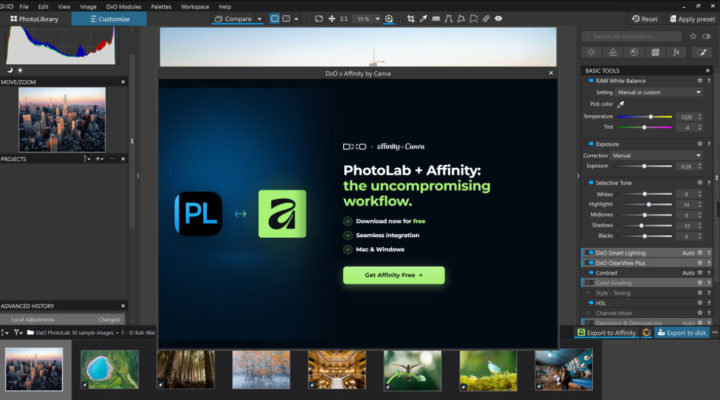Open view mode options dropdown
The image size is (720, 400).
[296, 19]
